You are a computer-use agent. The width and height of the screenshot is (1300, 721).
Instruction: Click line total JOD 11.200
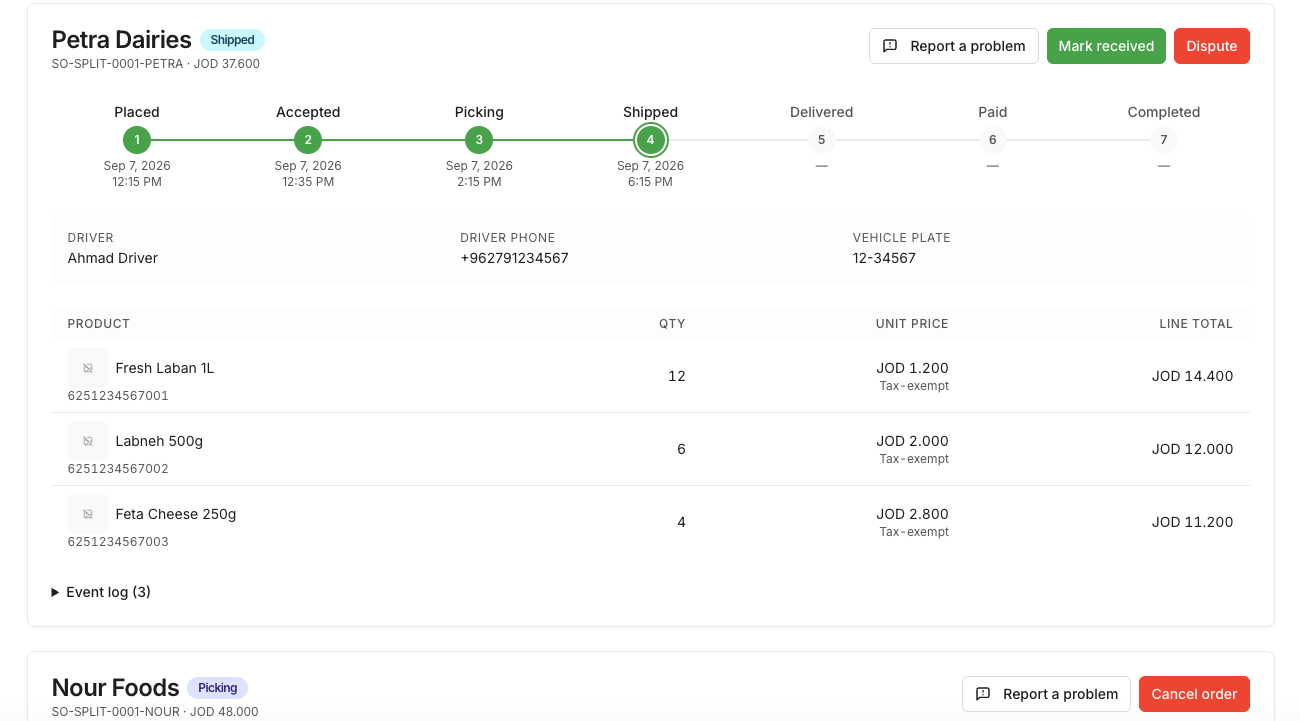1192,522
